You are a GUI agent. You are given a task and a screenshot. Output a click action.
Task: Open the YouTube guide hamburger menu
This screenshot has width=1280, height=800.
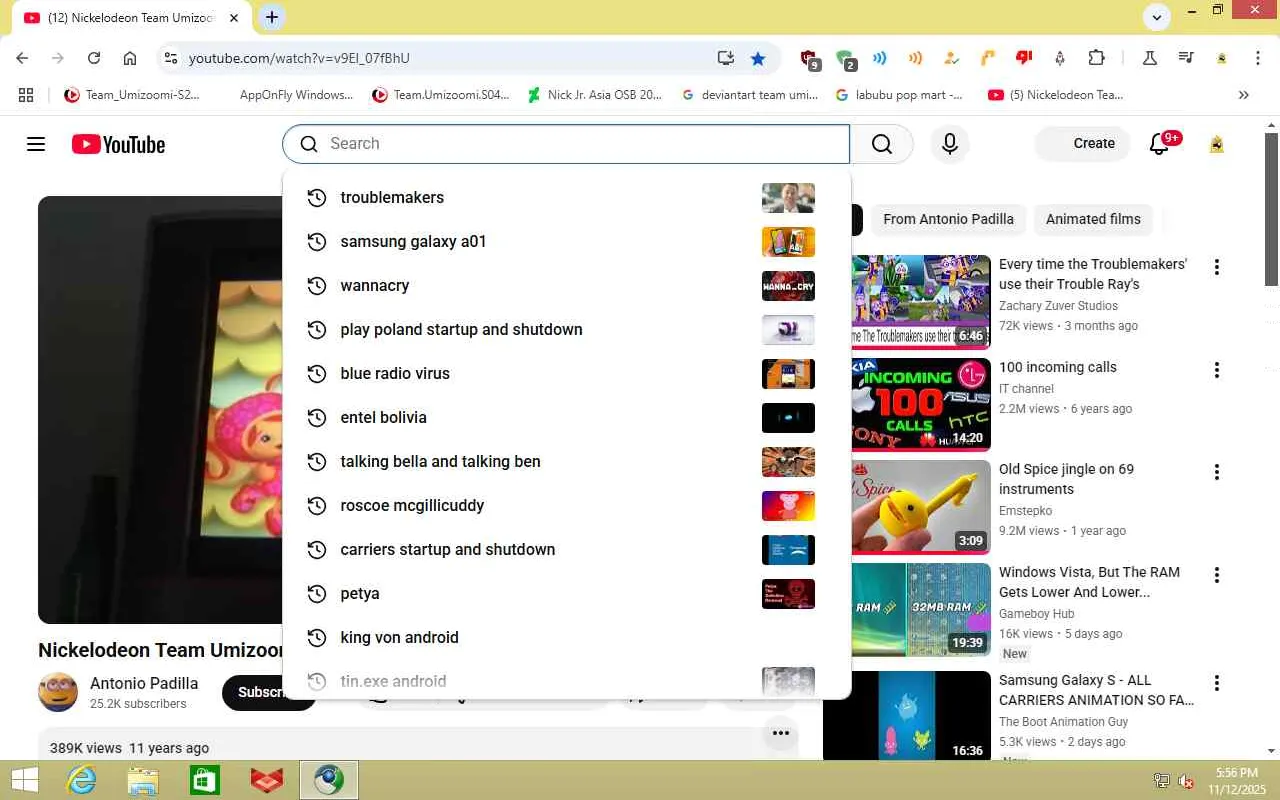[36, 144]
